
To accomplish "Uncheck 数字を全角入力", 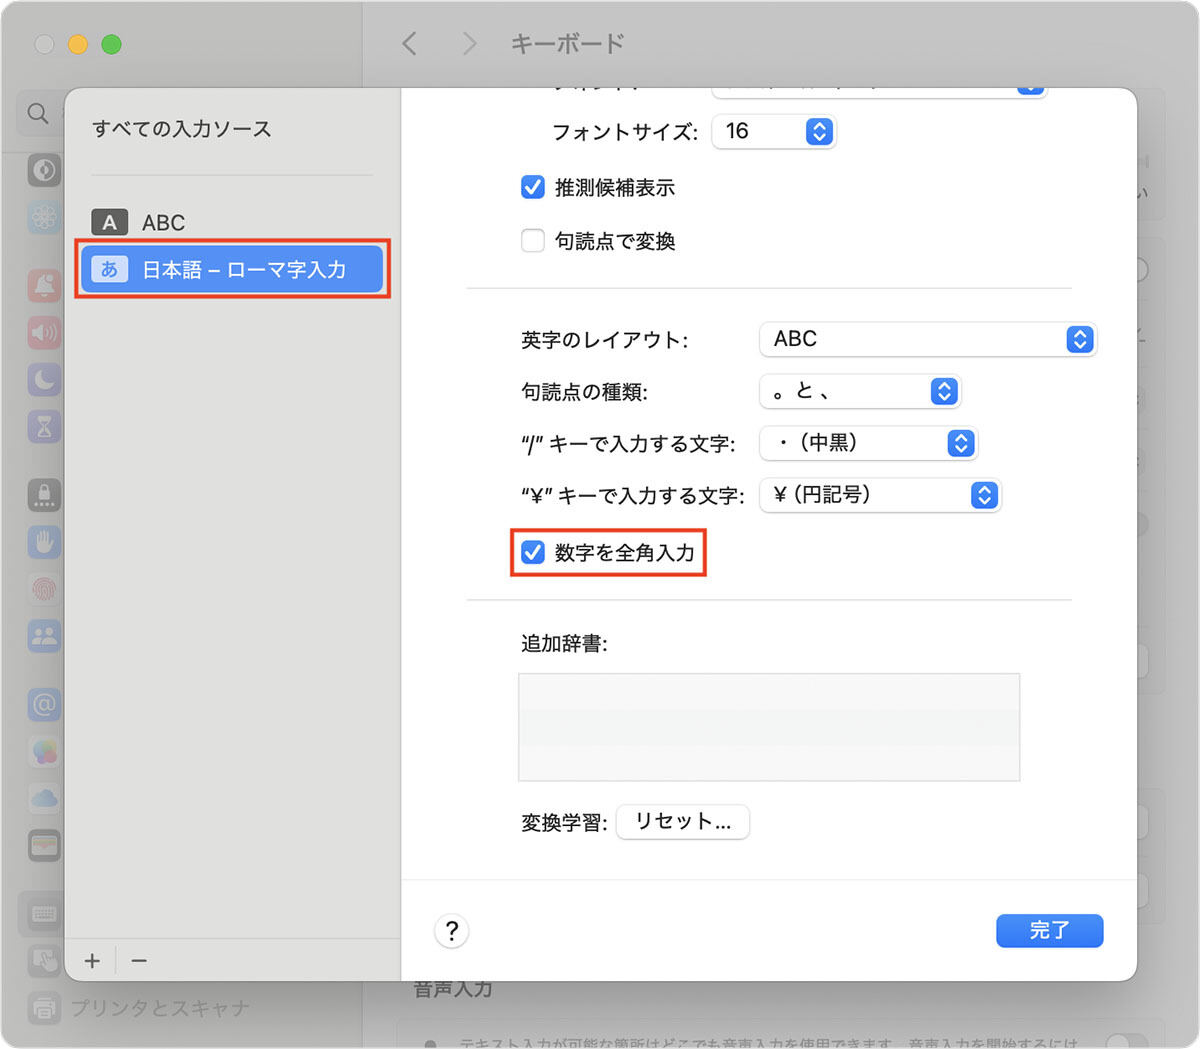I will coord(533,552).
